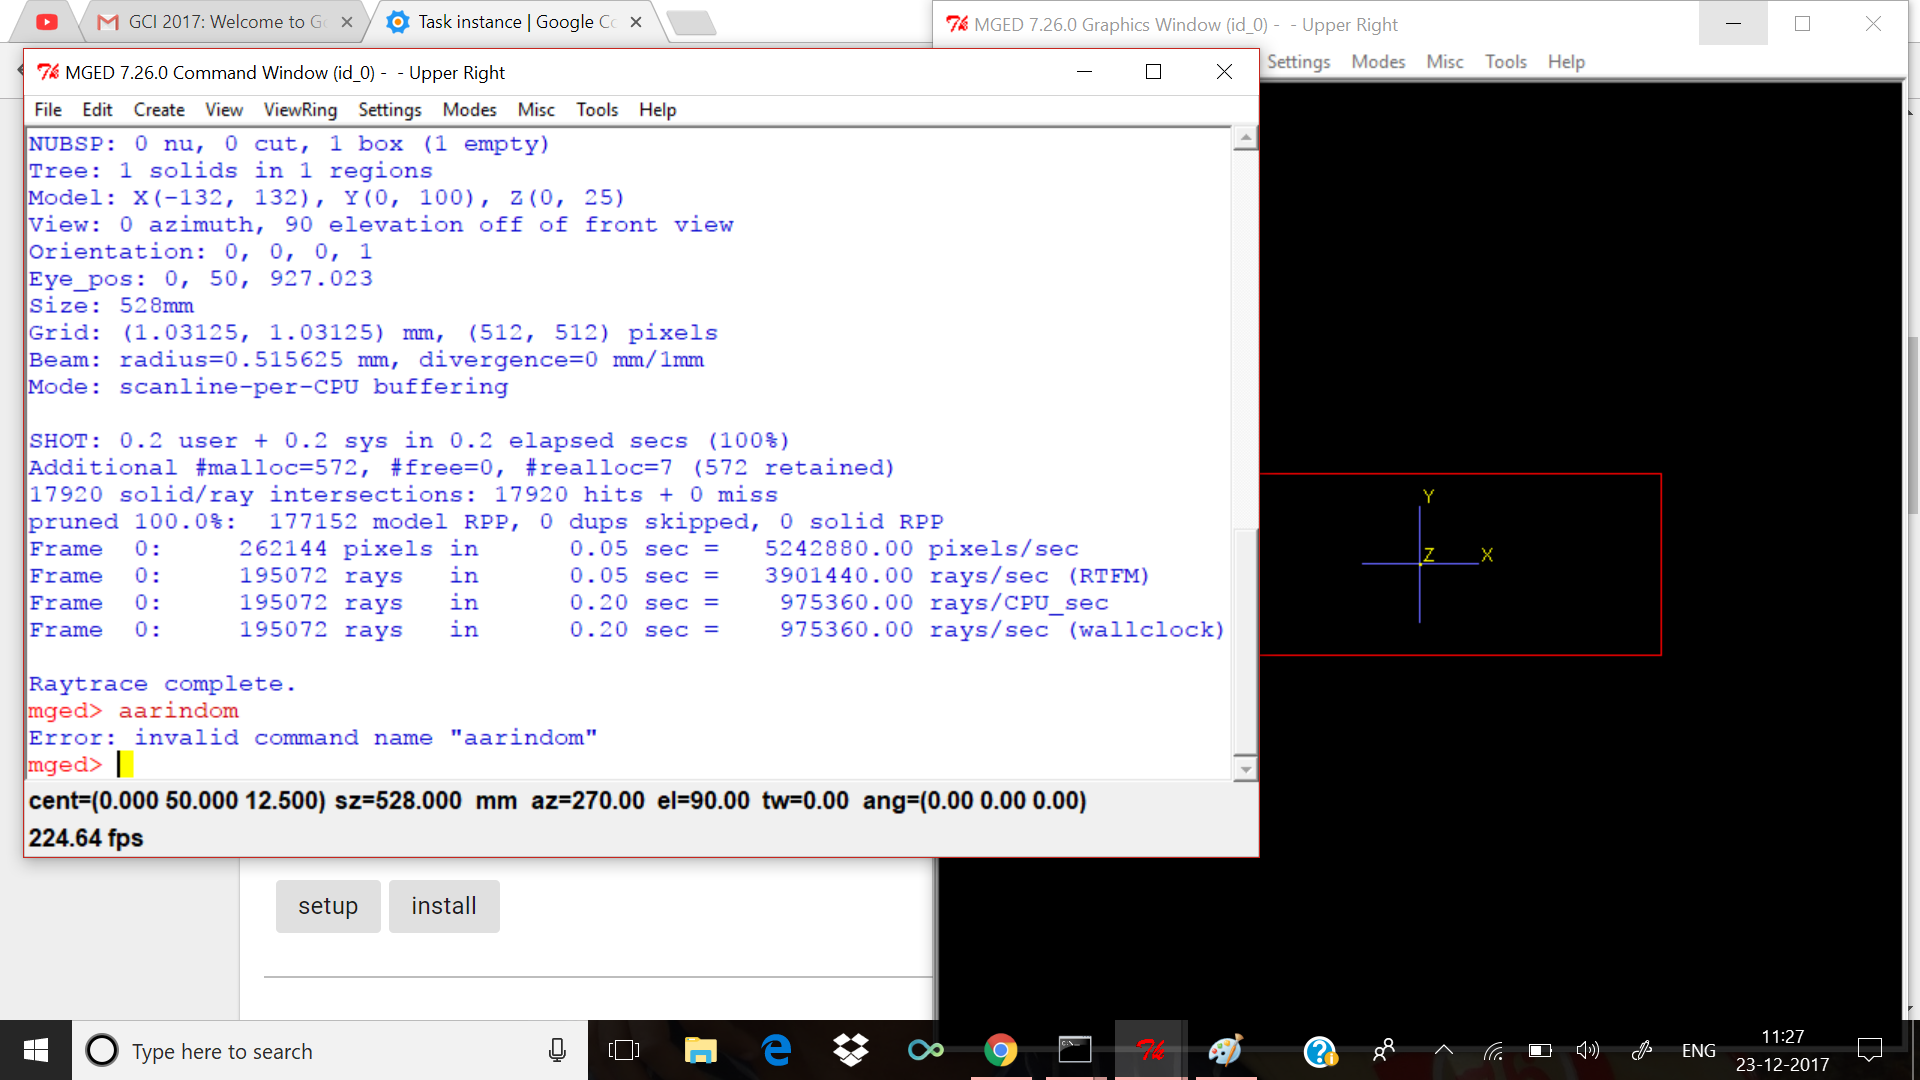The image size is (1920, 1080).
Task: Open Arduino infinity icon on taskbar
Action: point(926,1050)
